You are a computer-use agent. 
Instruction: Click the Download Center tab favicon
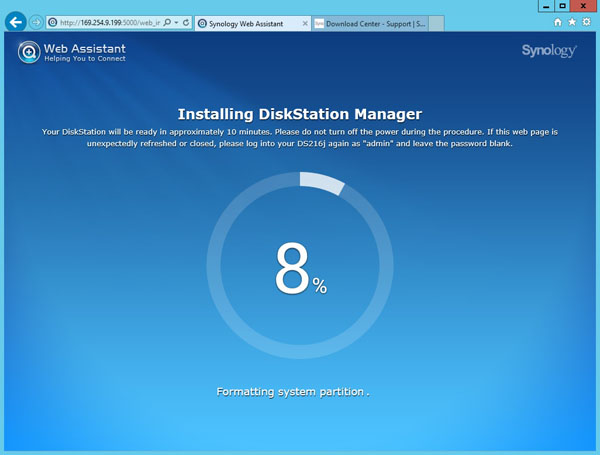click(319, 24)
